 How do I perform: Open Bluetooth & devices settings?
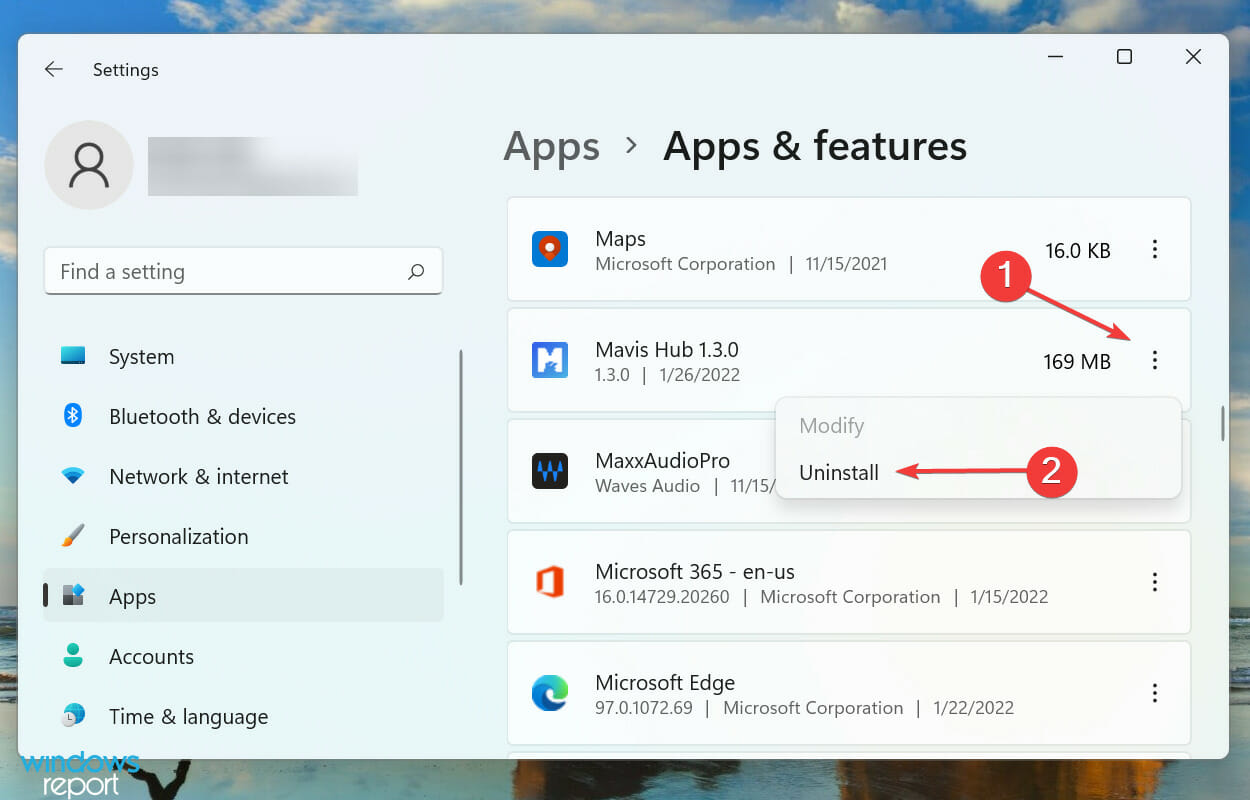pos(243,417)
